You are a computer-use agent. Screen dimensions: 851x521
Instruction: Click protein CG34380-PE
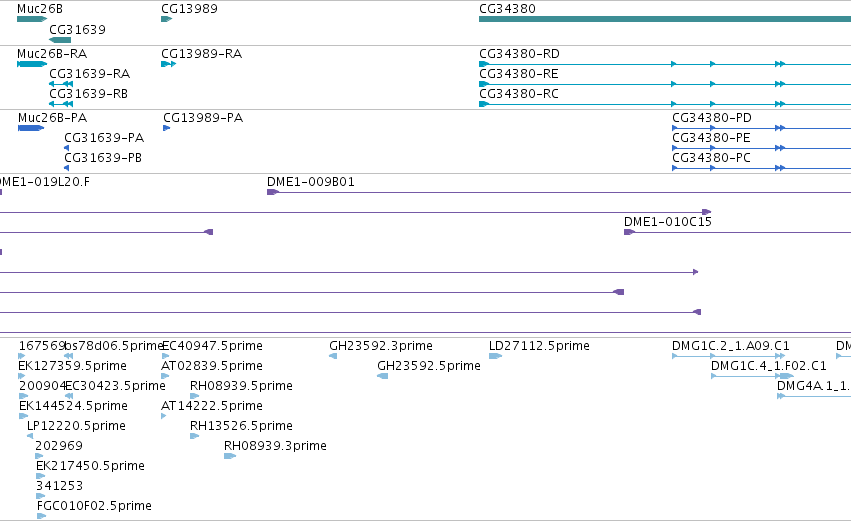[x=761, y=148]
